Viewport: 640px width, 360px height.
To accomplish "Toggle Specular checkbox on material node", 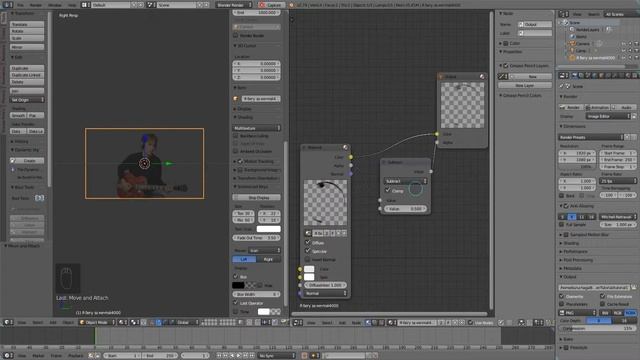I will click(x=307, y=251).
